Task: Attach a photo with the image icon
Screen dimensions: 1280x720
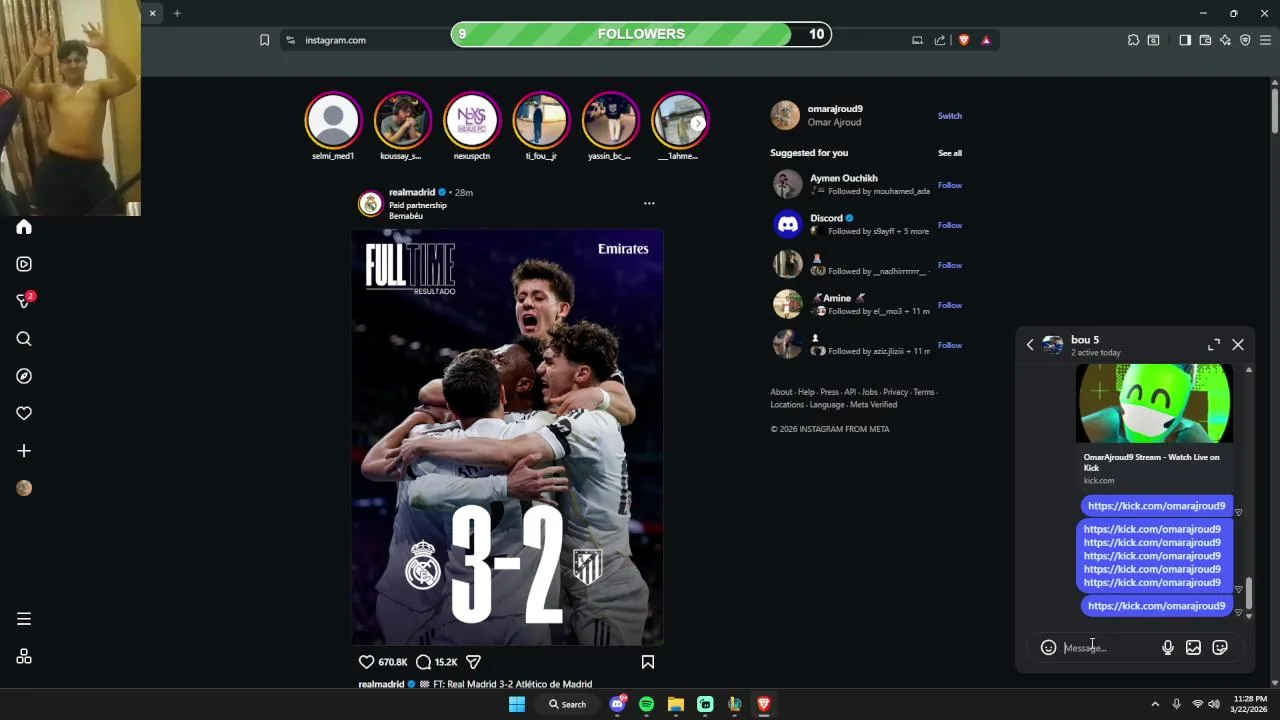Action: point(1193,648)
